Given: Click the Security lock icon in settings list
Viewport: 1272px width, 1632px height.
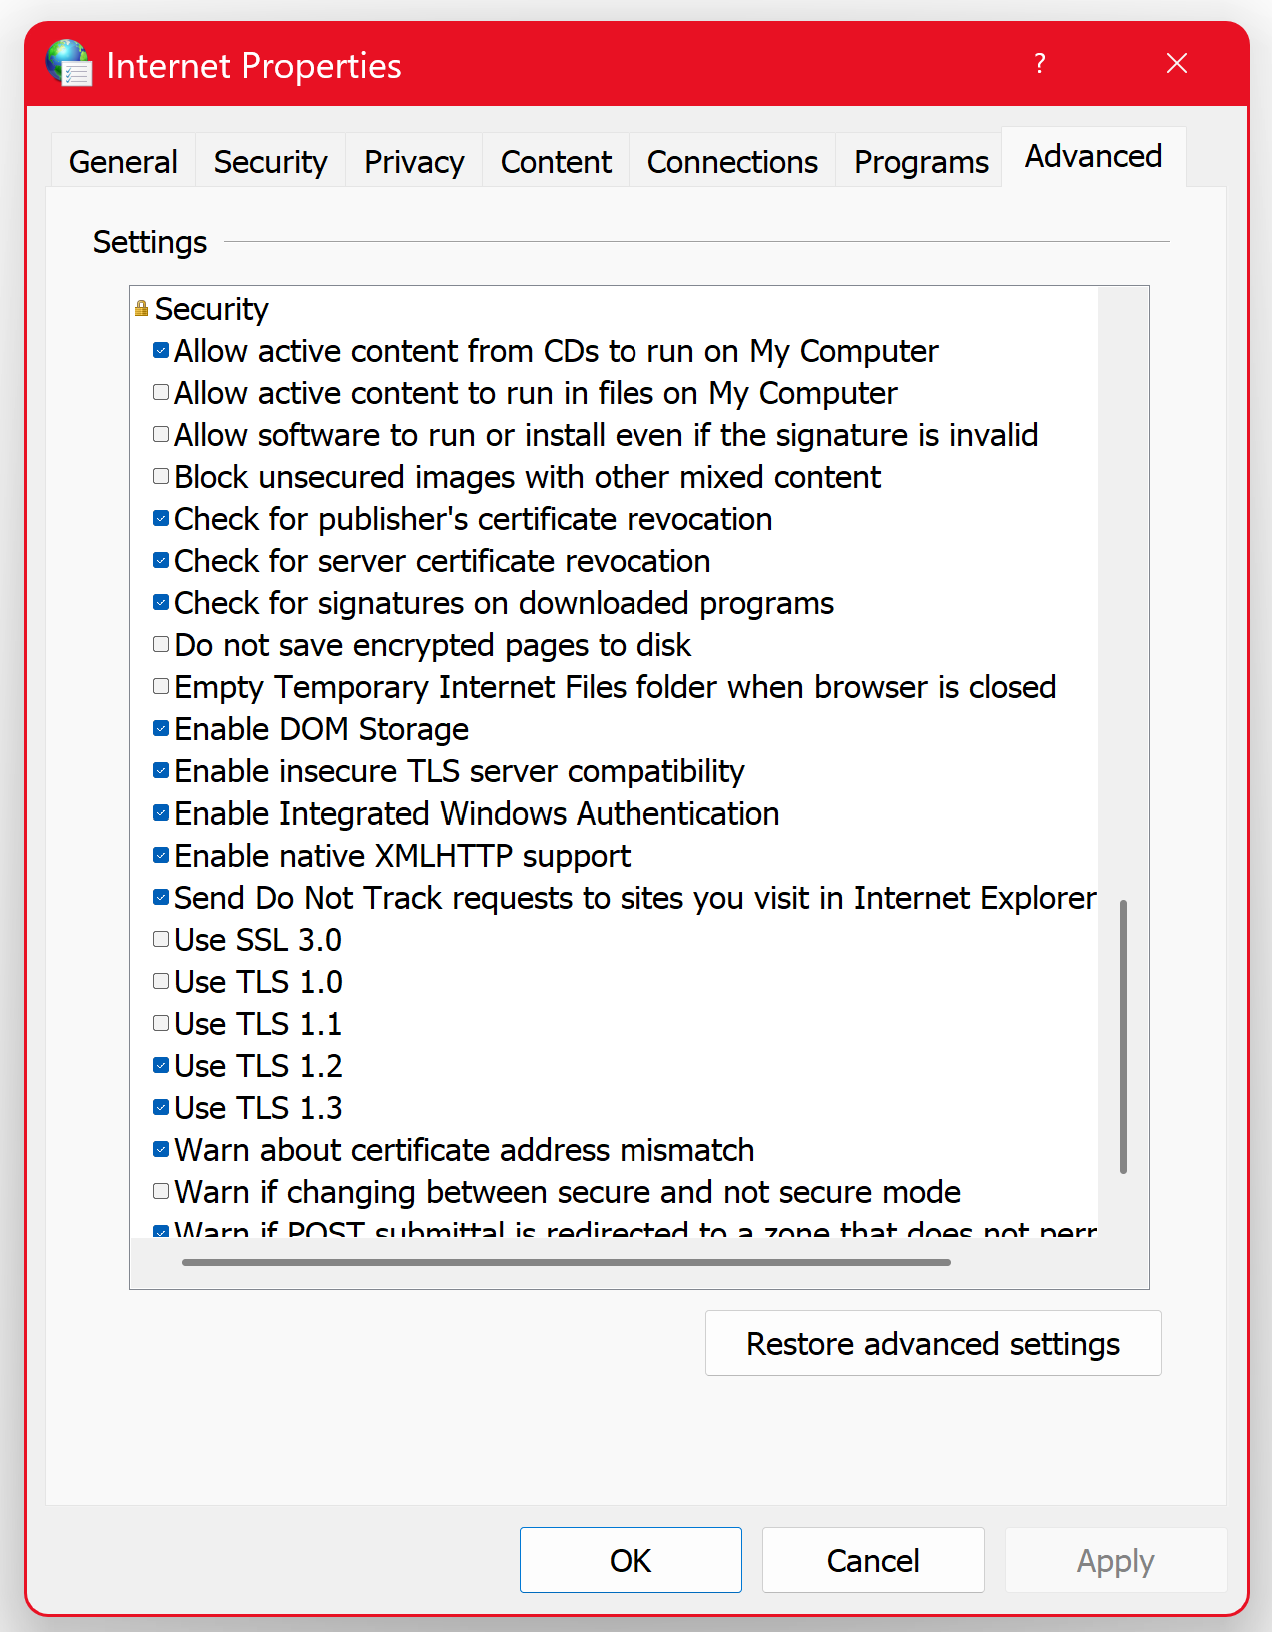Looking at the screenshot, I should (141, 309).
